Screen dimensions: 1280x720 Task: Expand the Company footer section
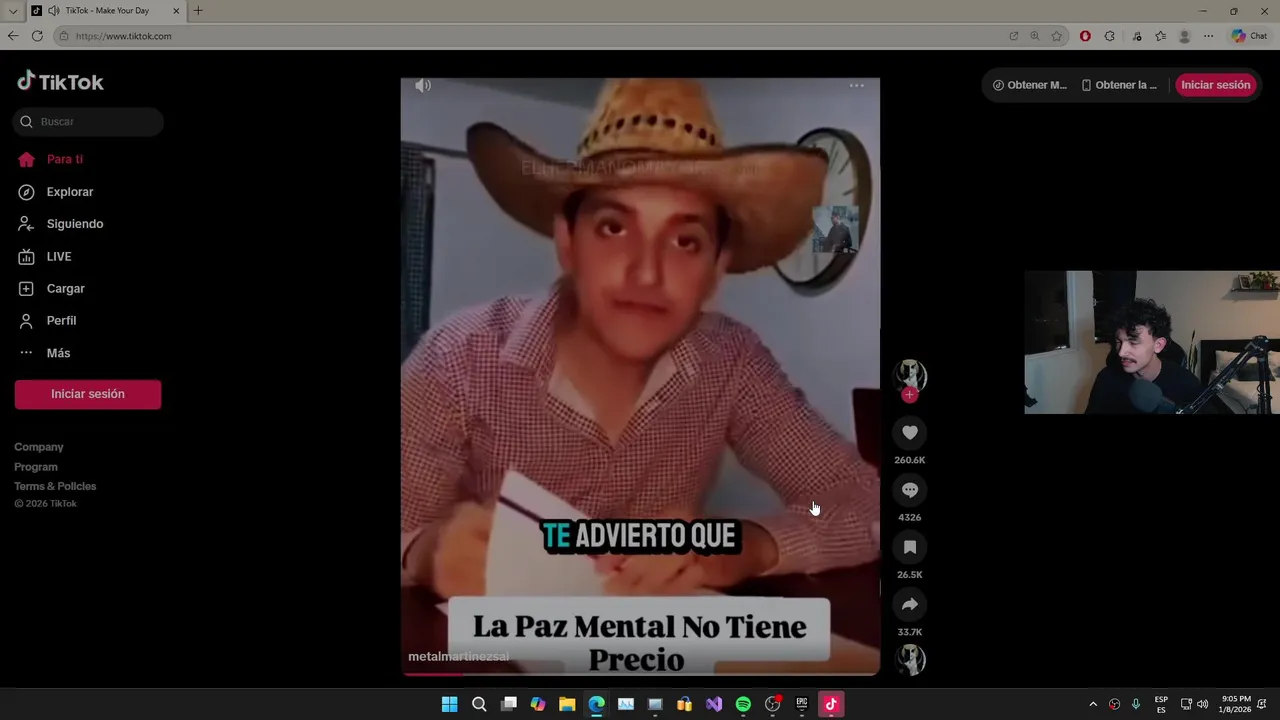point(39,447)
